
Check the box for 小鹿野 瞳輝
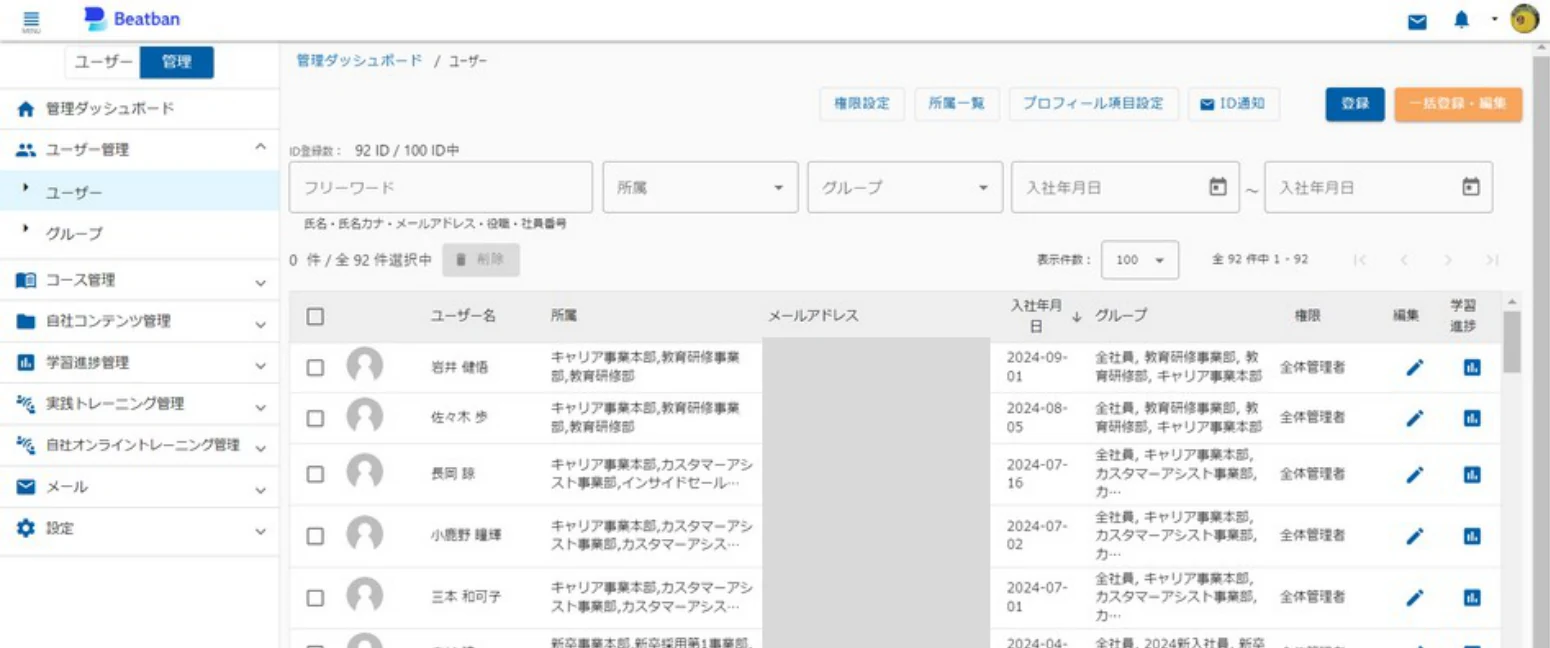tap(315, 535)
